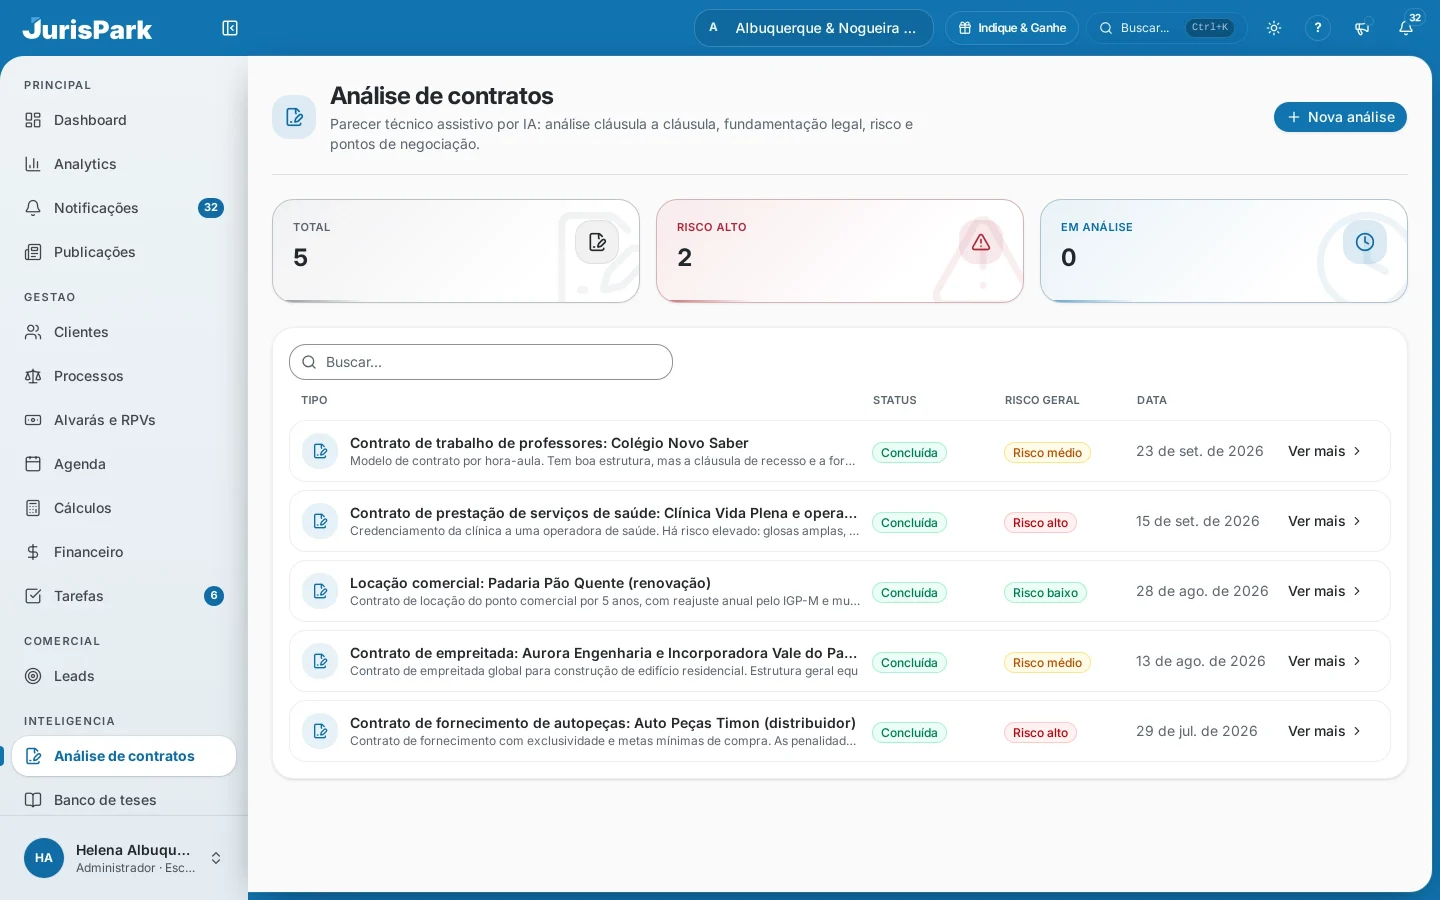Open Ver mais for Auto Peças Timon
The width and height of the screenshot is (1440, 900).
1324,731
